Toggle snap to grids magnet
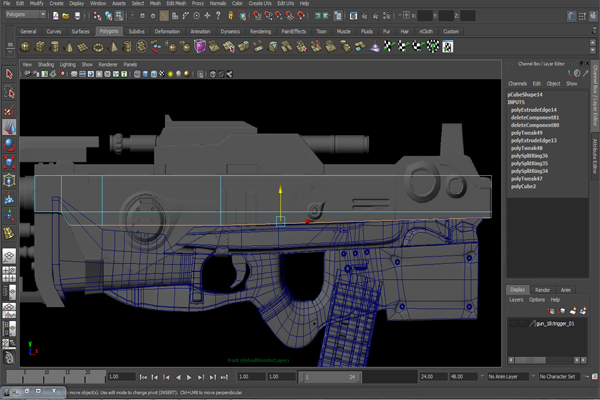This screenshot has height=400, width=600. pos(258,16)
